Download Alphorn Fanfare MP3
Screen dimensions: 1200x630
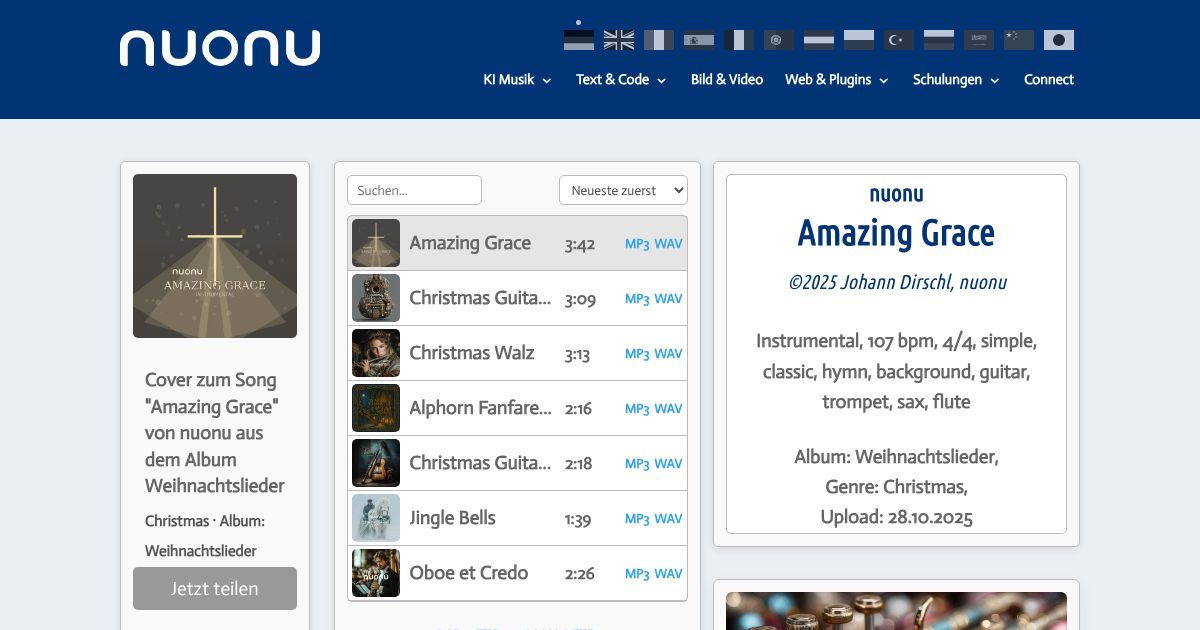click(x=637, y=409)
